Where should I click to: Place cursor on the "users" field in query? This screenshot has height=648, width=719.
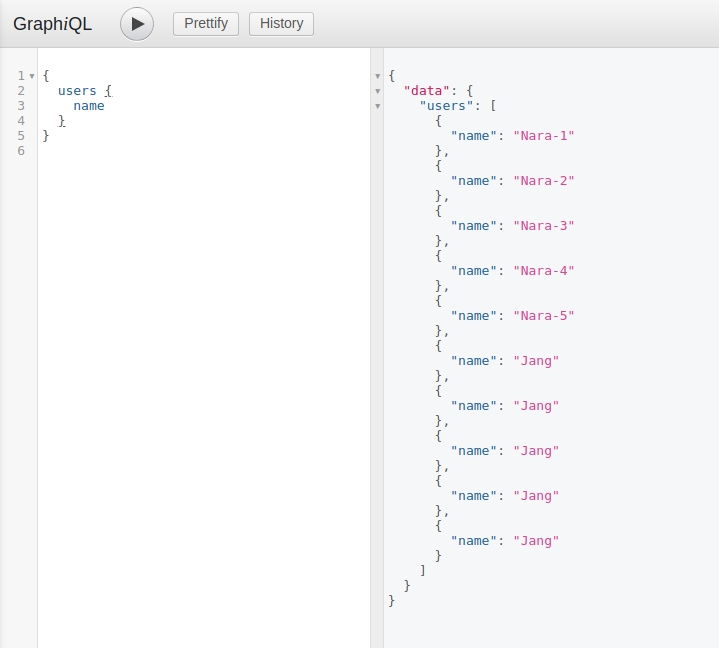(x=77, y=91)
